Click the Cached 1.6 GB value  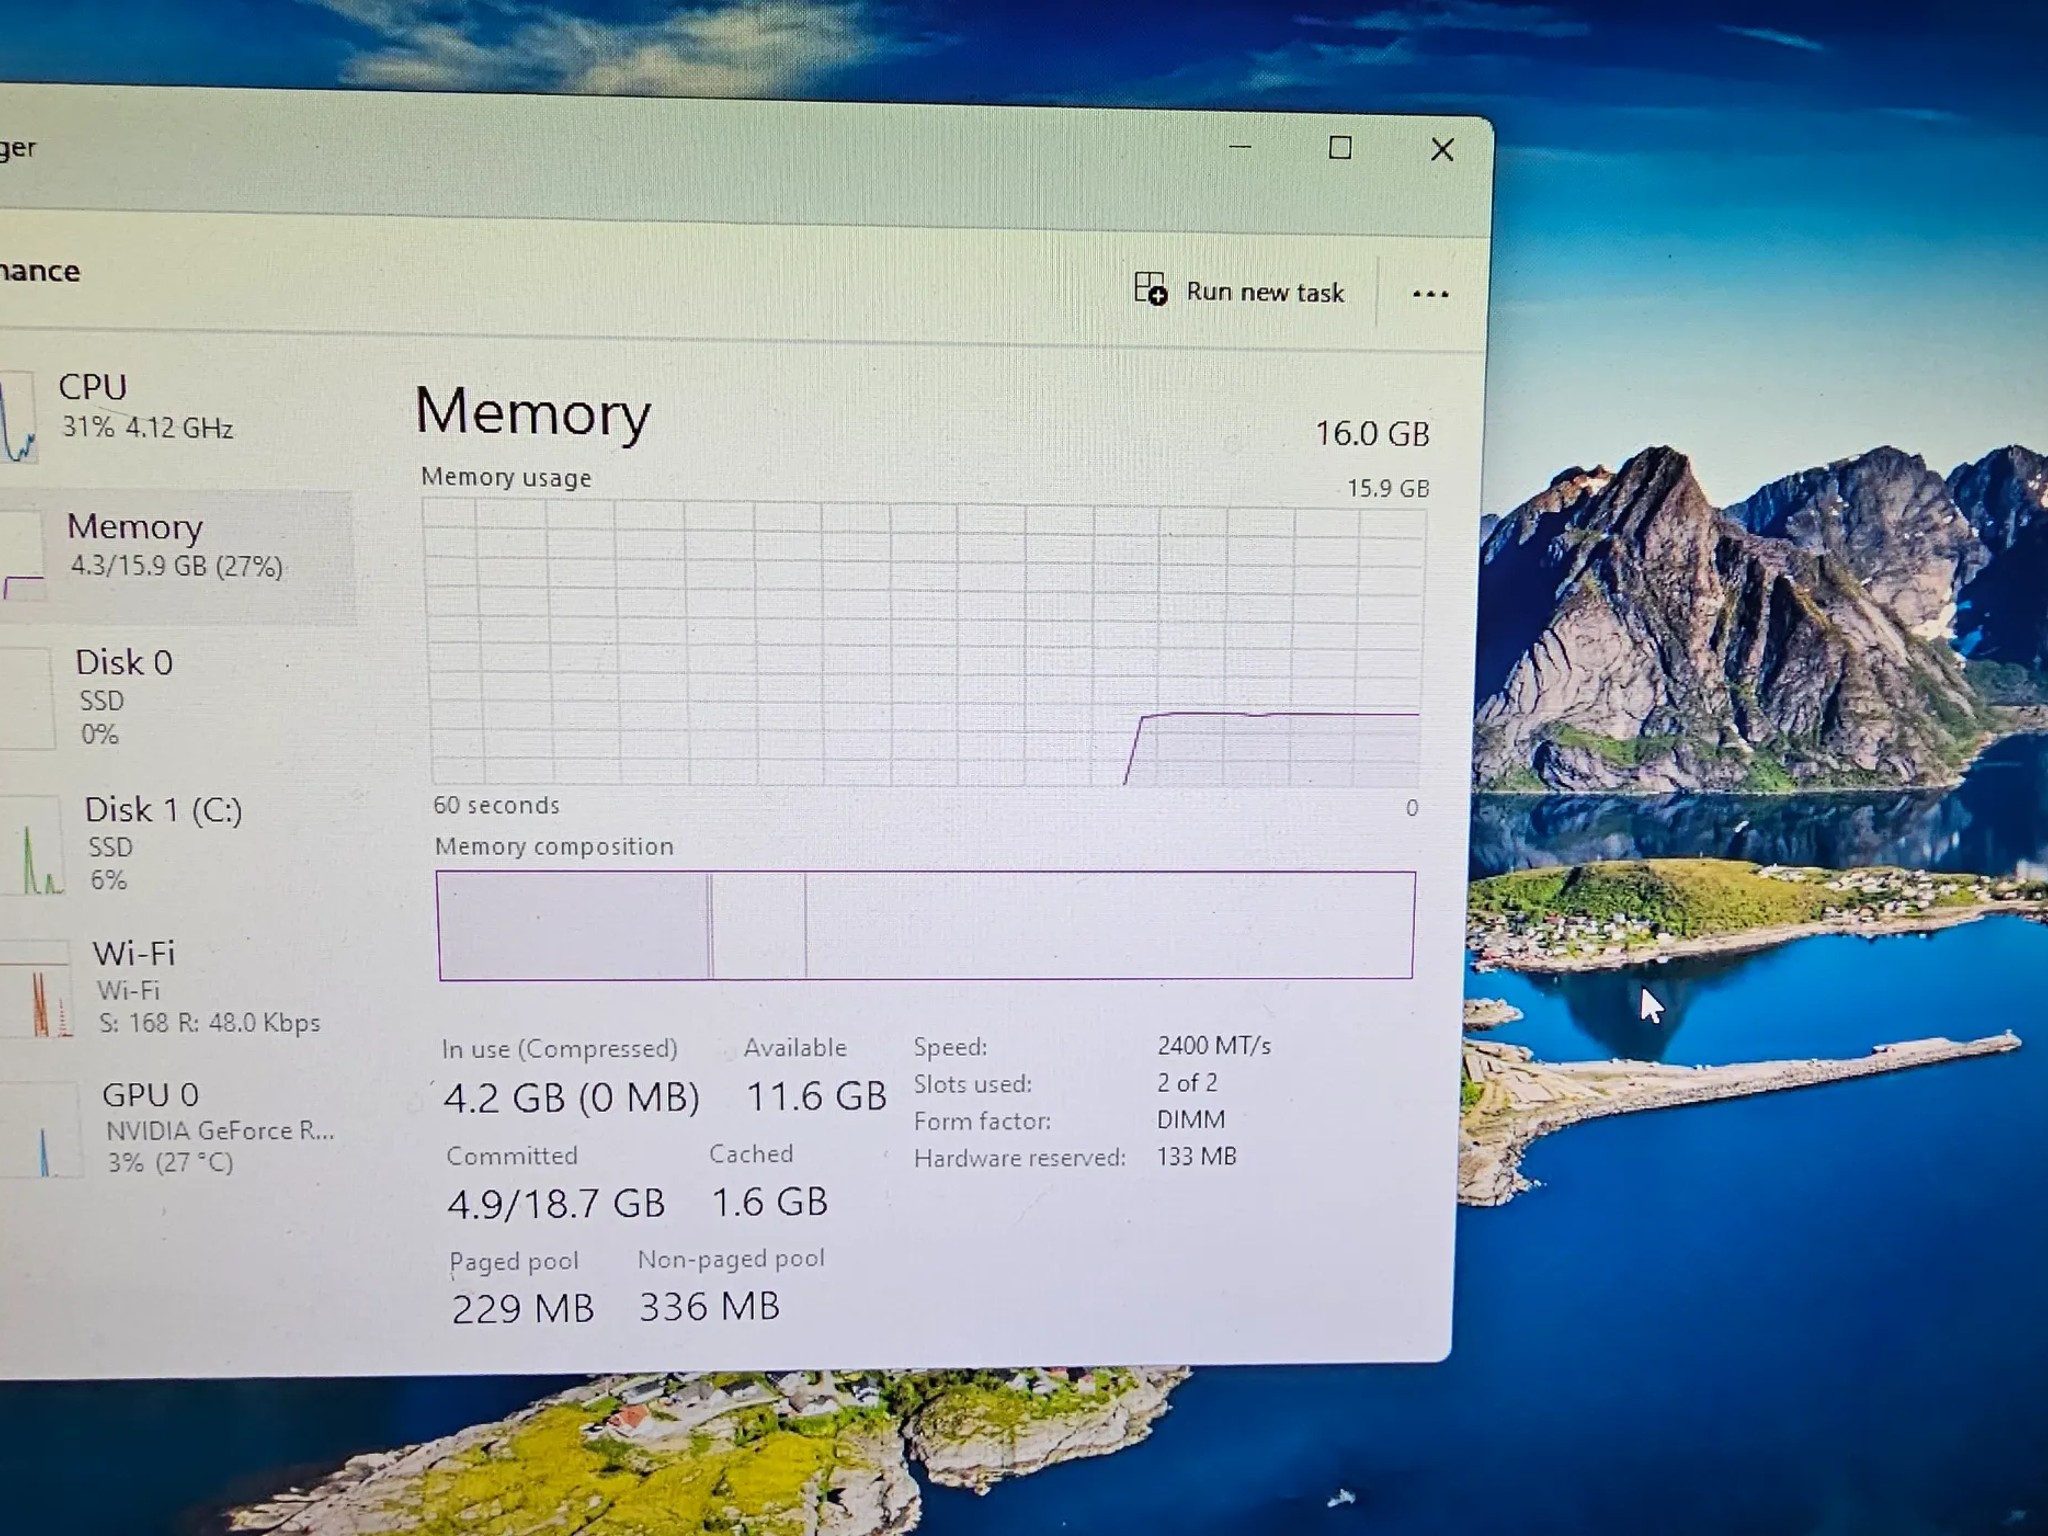[769, 1202]
